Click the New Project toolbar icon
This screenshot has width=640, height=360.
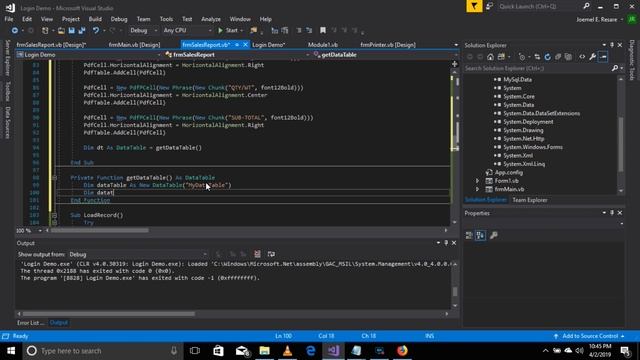pyautogui.click(x=45, y=31)
